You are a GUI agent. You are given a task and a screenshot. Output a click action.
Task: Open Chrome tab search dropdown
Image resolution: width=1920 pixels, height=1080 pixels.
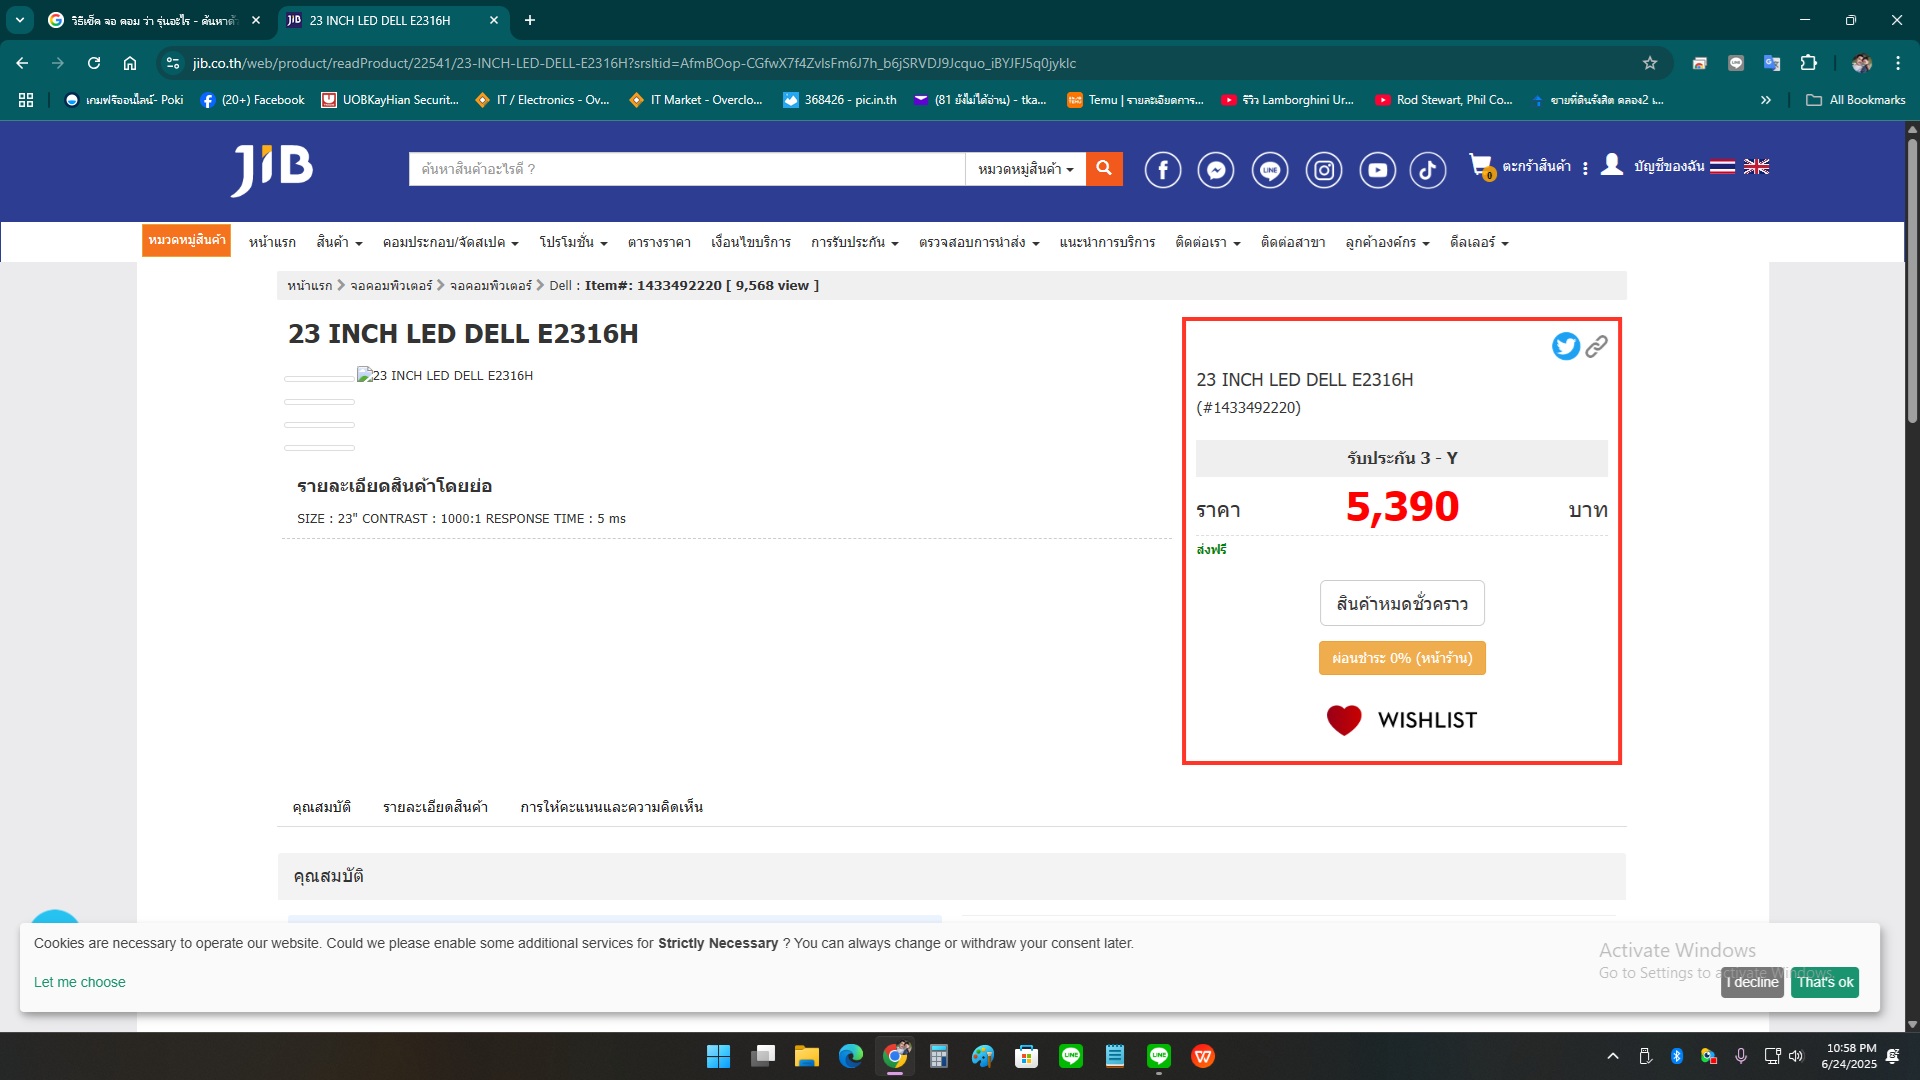(20, 20)
